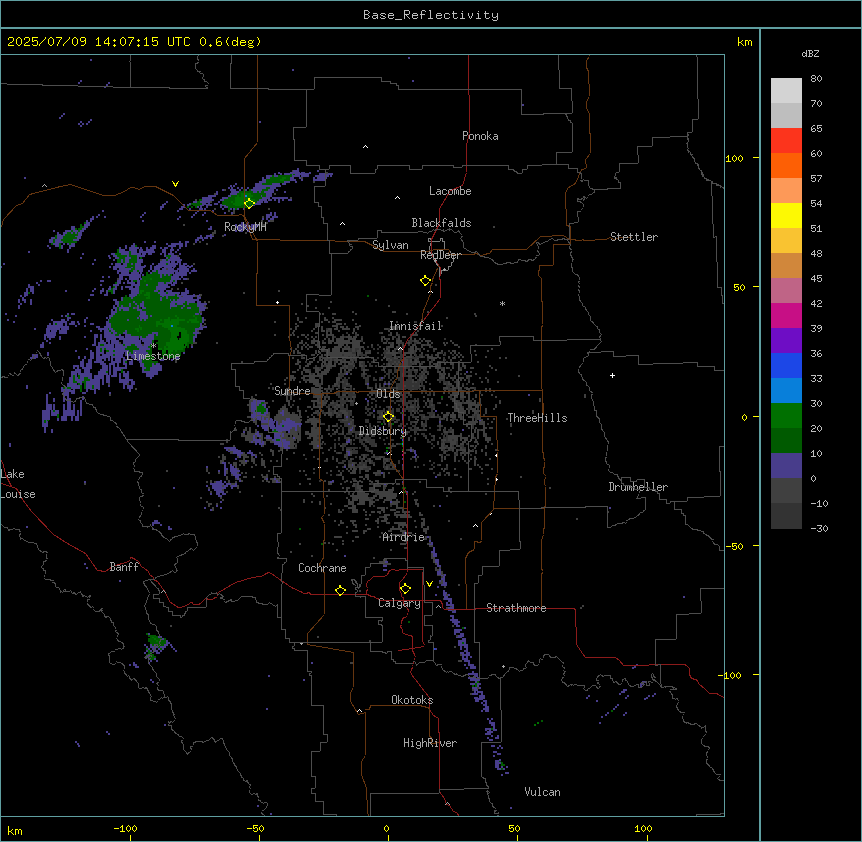
Task: Click the Calgary city label
Action: 399,603
